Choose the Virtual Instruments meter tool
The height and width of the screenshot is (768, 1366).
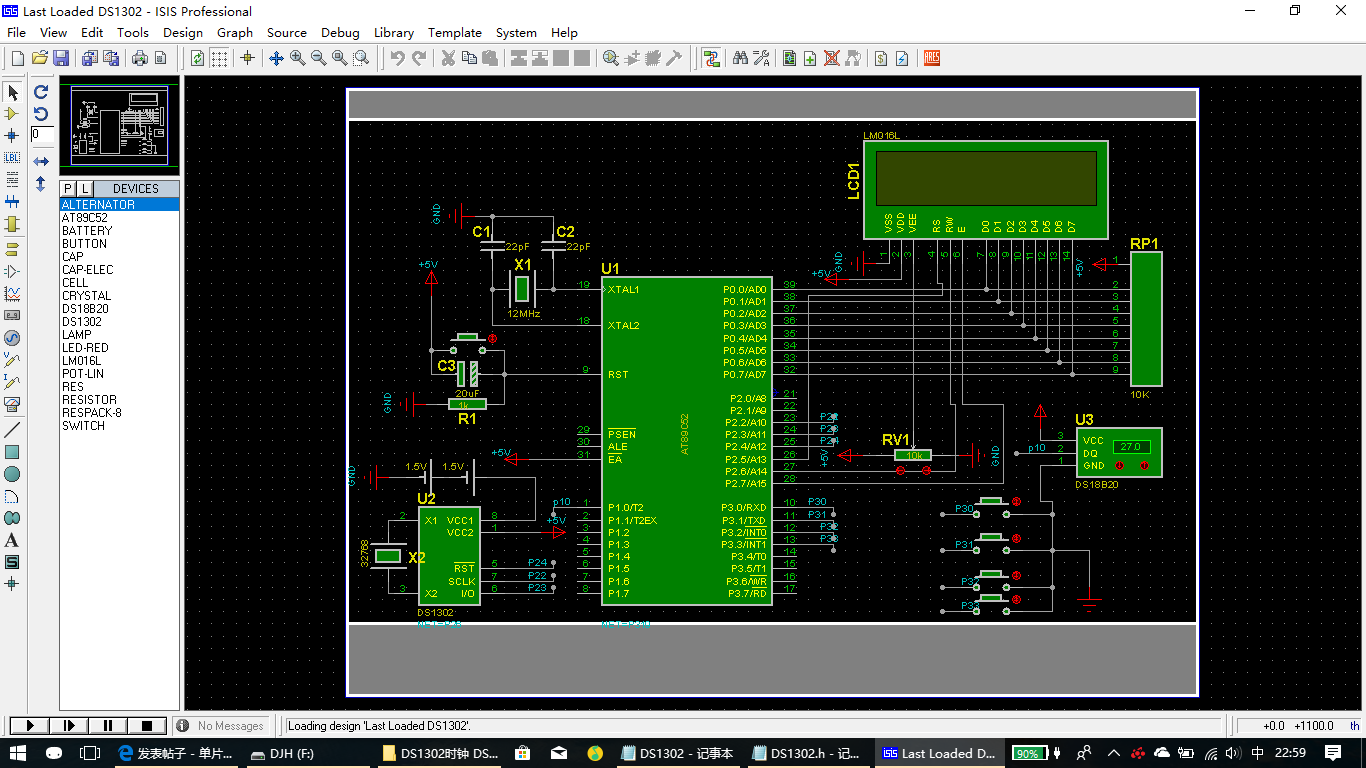point(13,405)
